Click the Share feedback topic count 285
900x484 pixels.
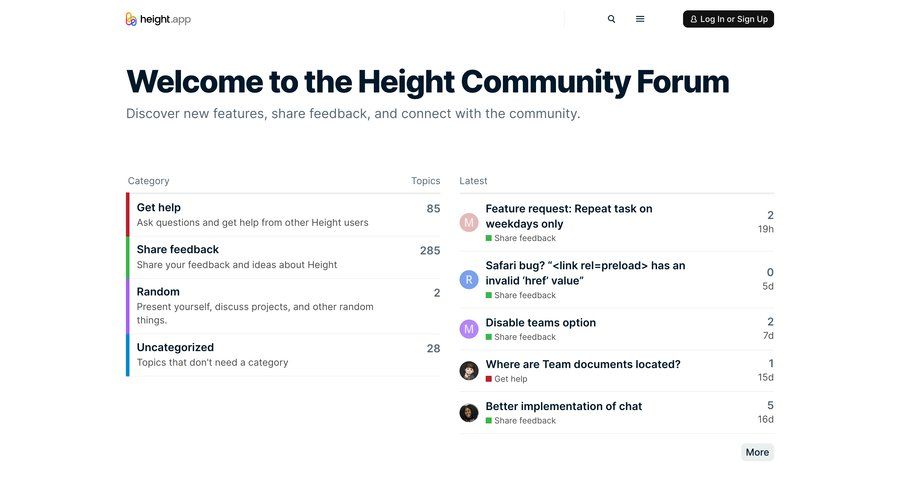pyautogui.click(x=430, y=250)
